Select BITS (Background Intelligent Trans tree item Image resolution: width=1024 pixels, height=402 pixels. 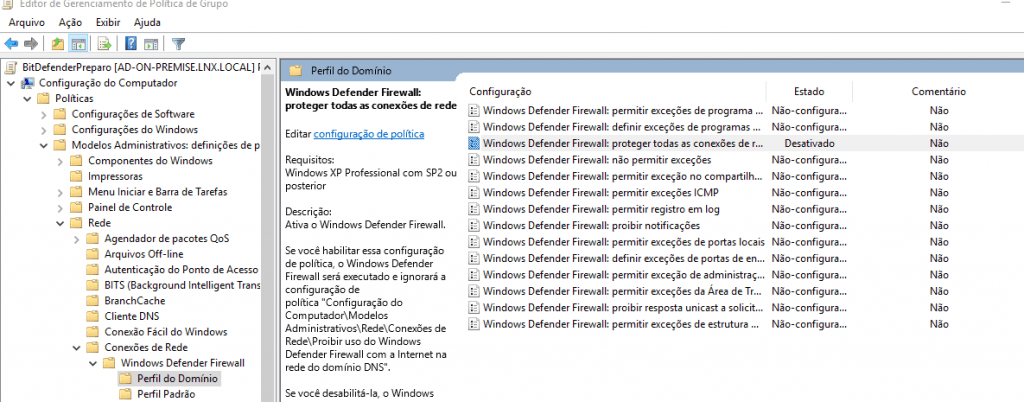point(182,285)
